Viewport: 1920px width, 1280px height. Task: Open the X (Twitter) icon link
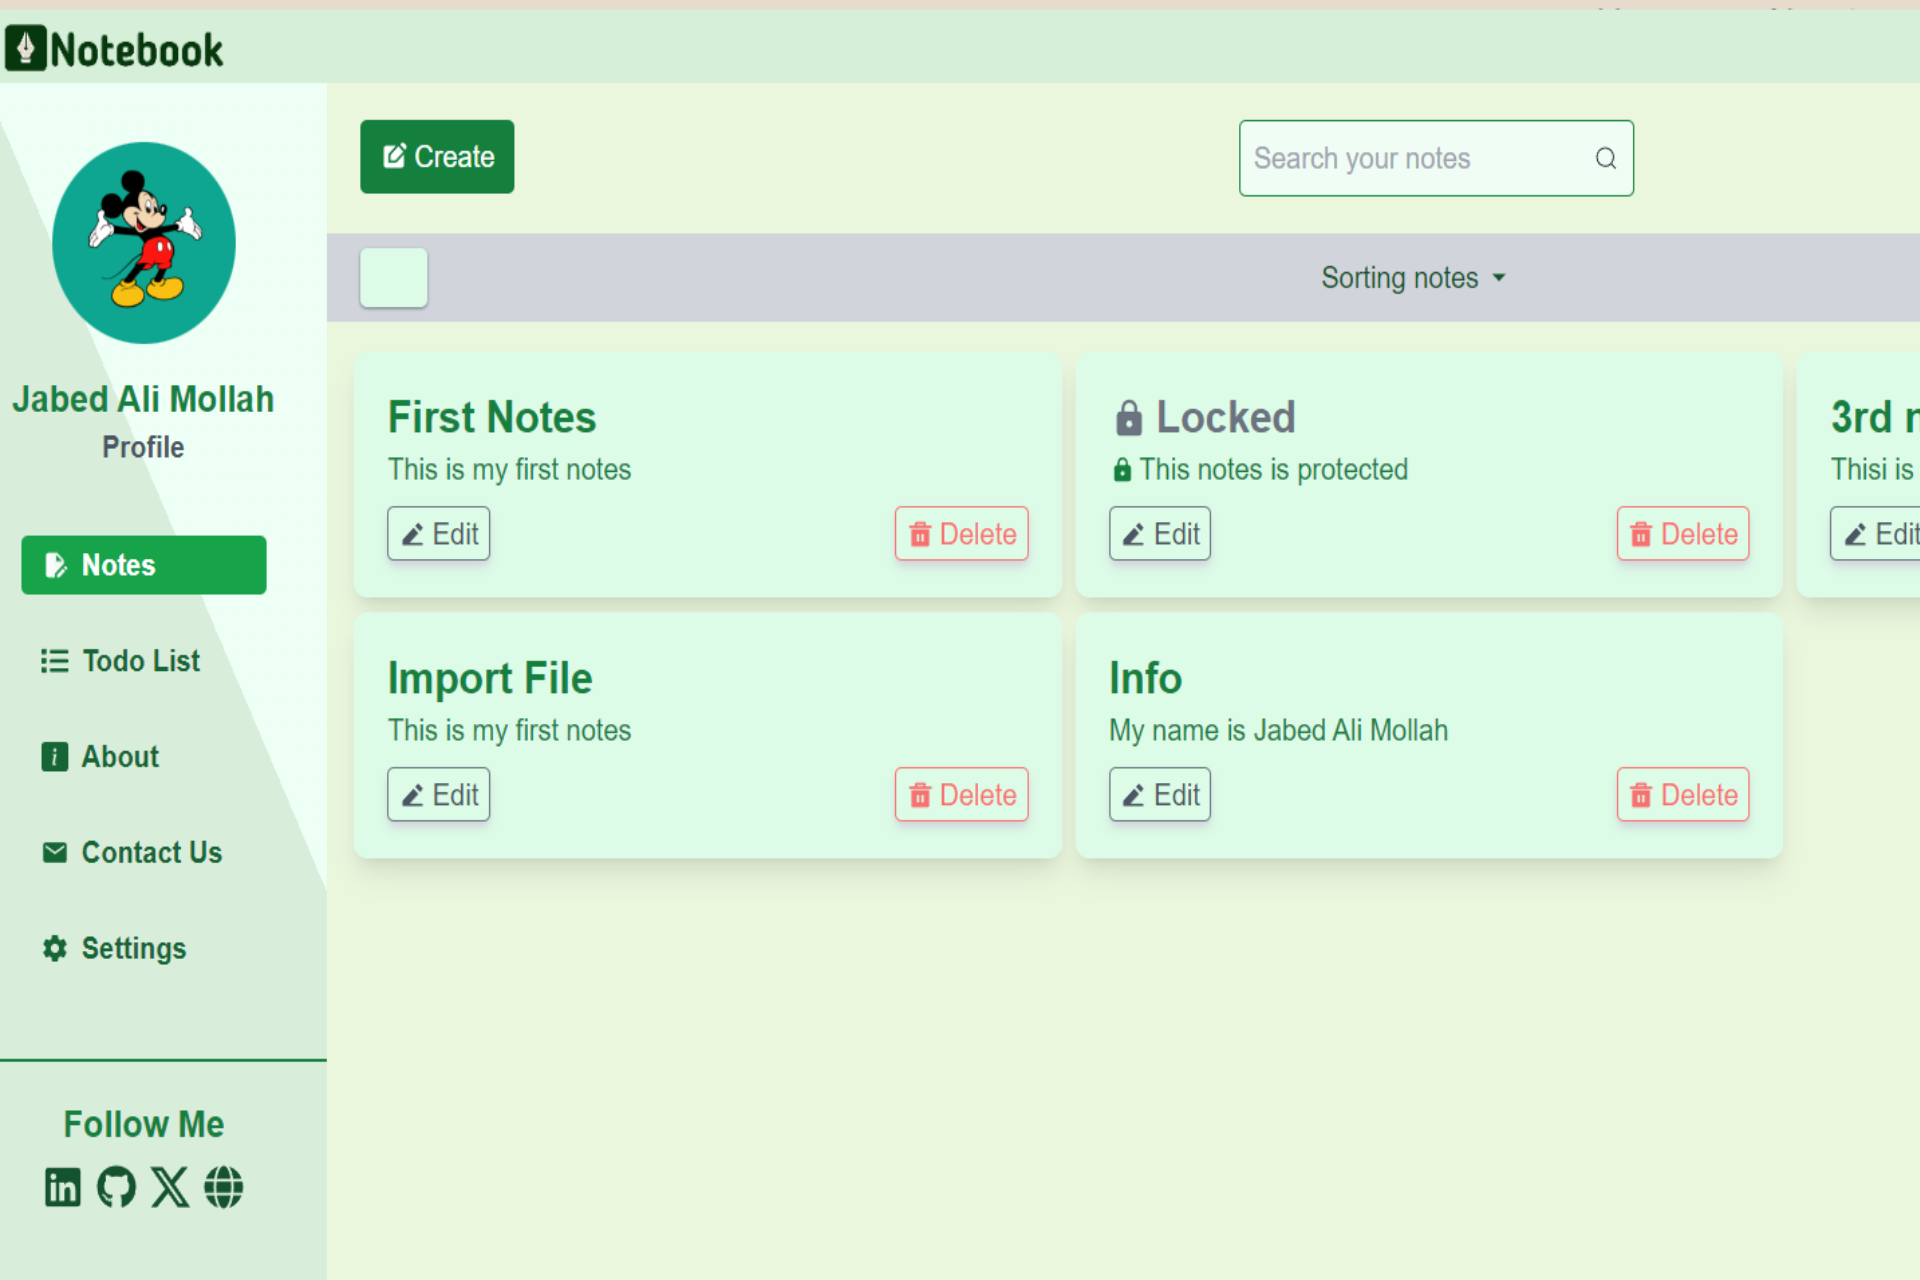(170, 1187)
